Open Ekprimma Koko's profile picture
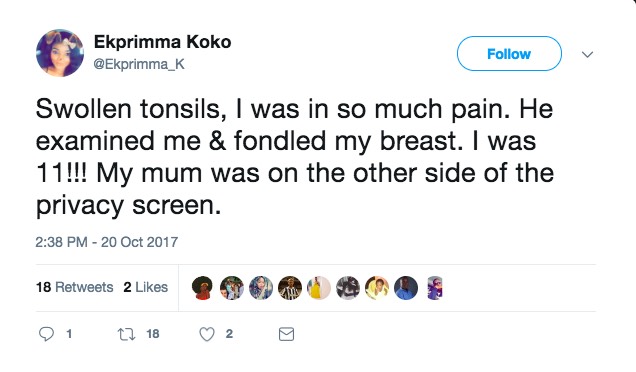 [x=60, y=53]
